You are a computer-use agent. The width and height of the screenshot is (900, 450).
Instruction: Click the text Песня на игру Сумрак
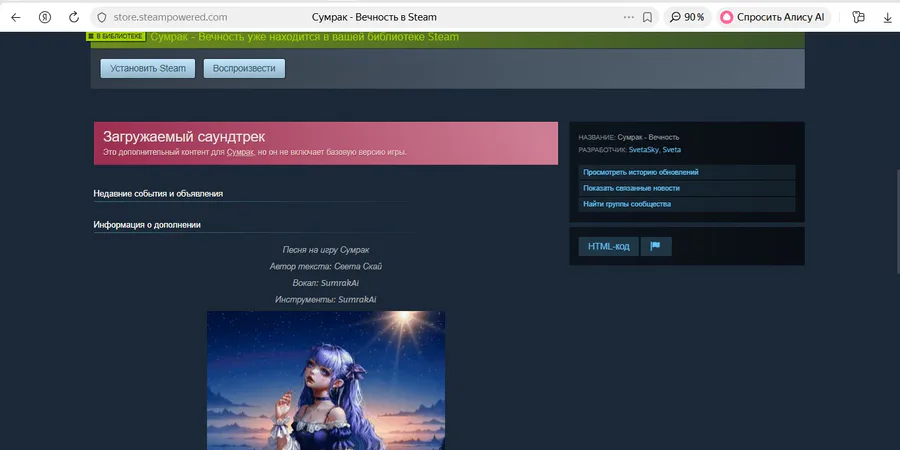click(326, 250)
